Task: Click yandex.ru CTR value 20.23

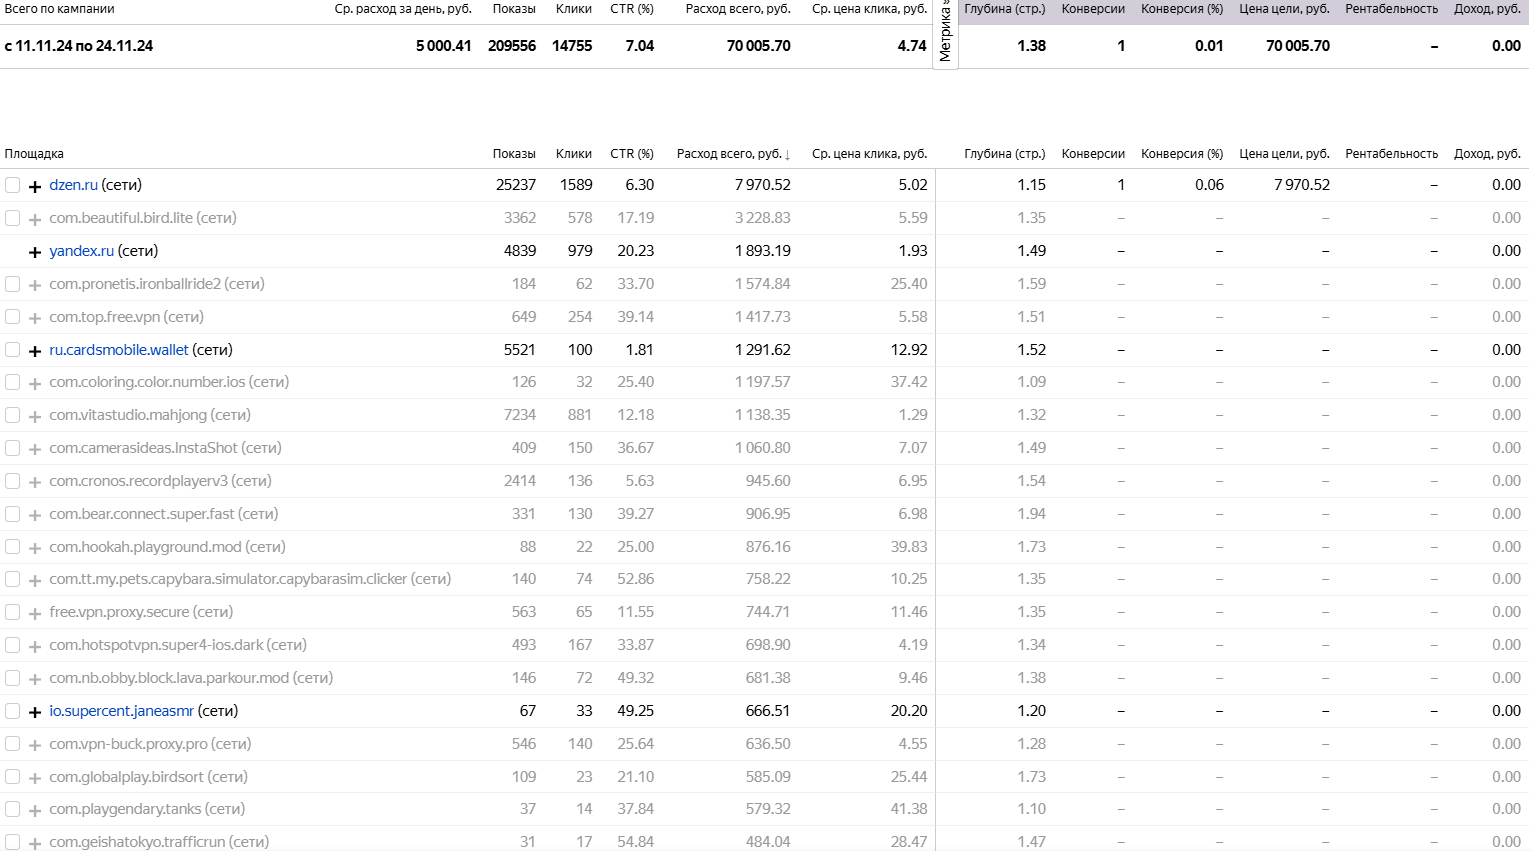Action: [636, 251]
